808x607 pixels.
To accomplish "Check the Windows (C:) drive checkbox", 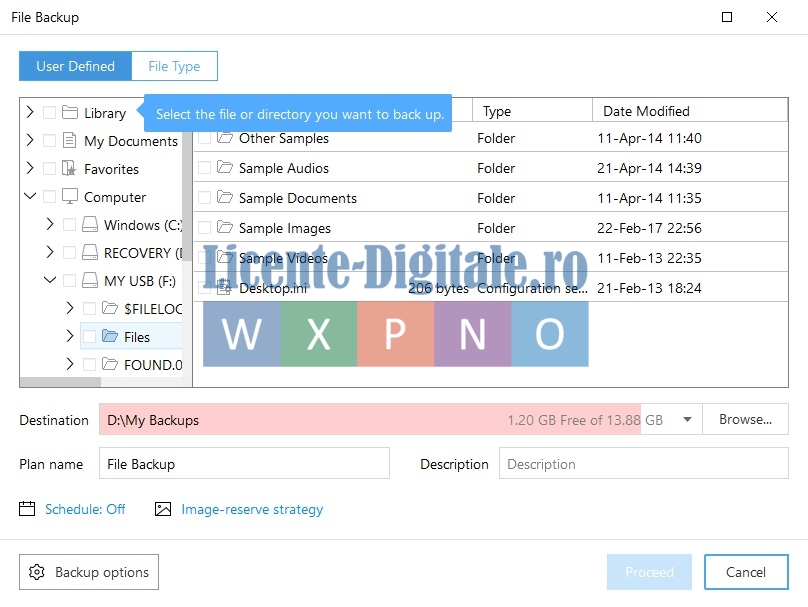I will pos(69,224).
